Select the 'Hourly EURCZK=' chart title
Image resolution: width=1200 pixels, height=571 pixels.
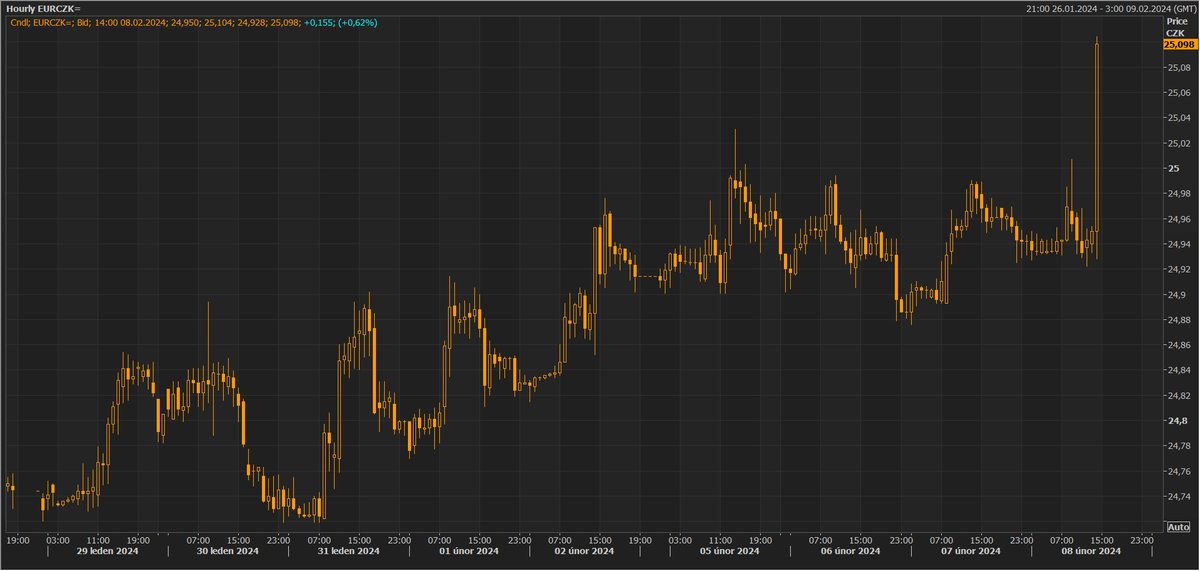(44, 8)
